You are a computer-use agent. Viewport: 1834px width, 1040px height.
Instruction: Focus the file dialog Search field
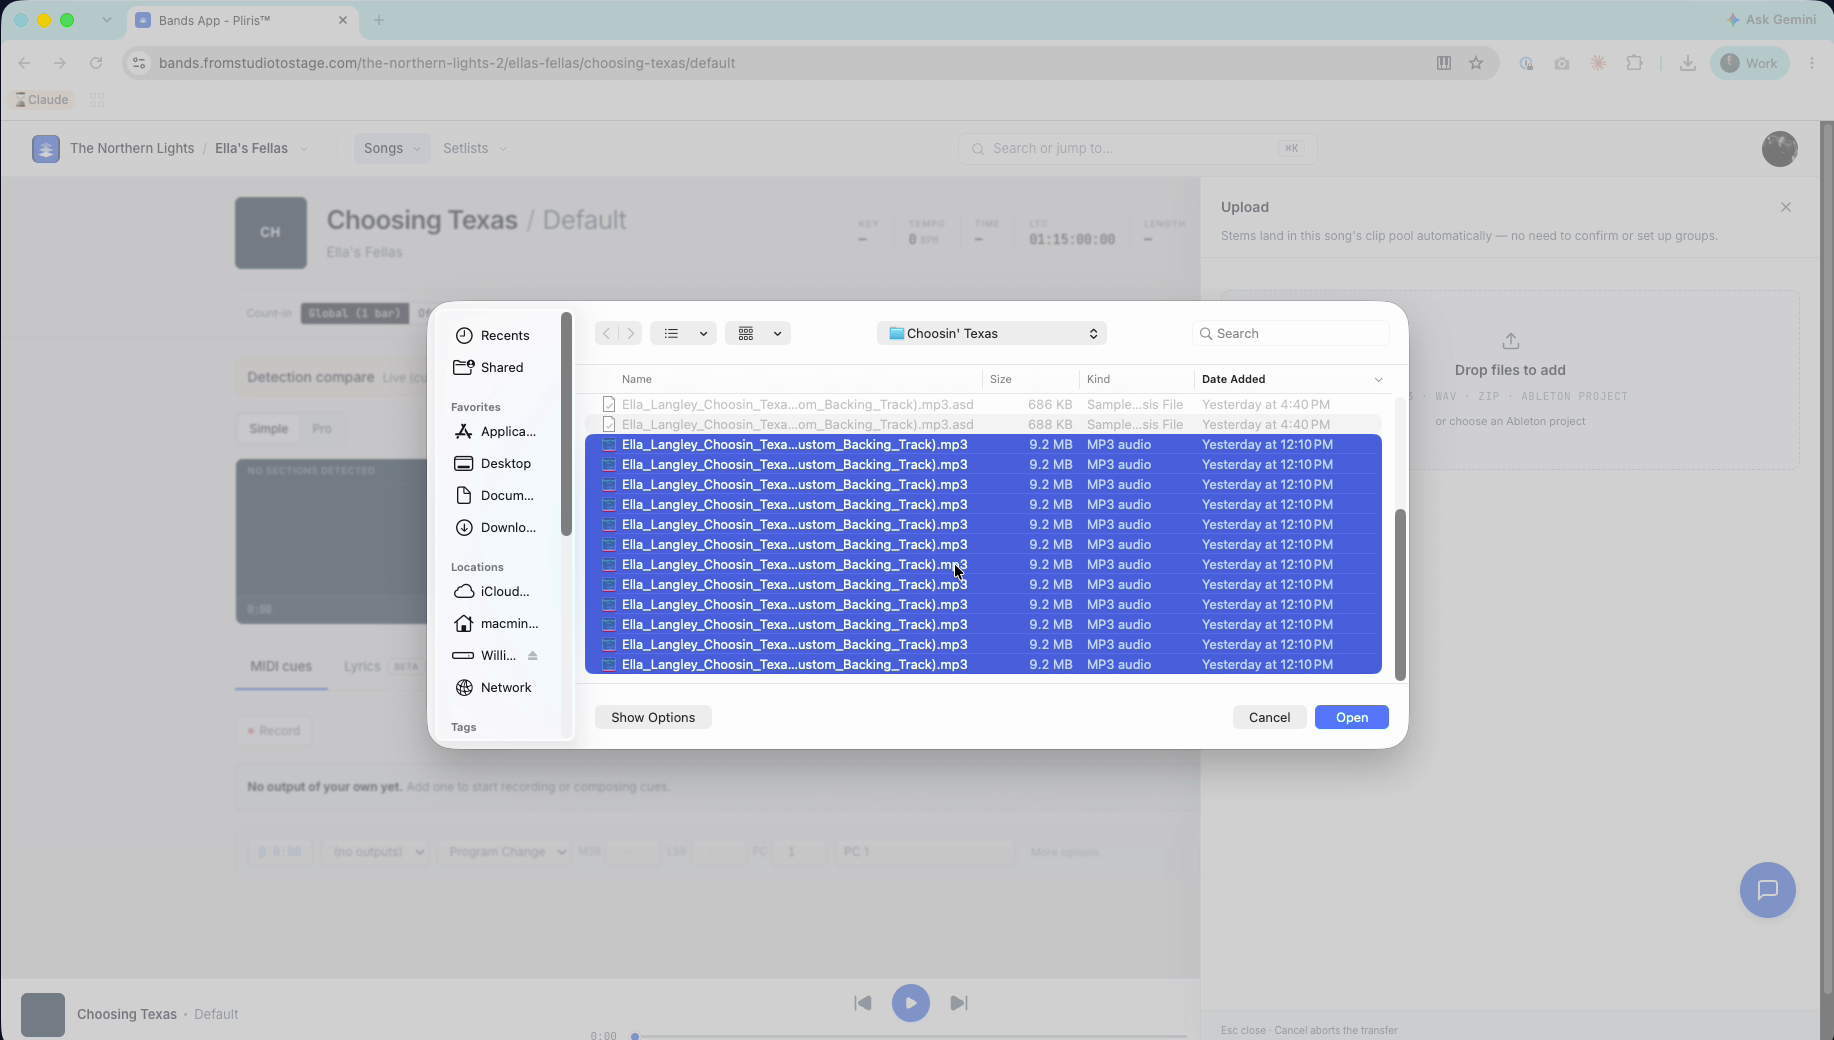[x=1291, y=333]
